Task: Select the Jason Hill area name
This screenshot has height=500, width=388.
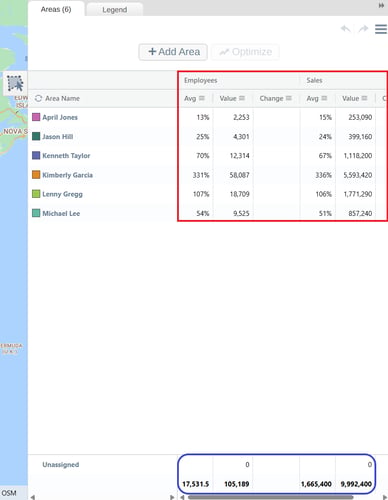Action: [58, 137]
